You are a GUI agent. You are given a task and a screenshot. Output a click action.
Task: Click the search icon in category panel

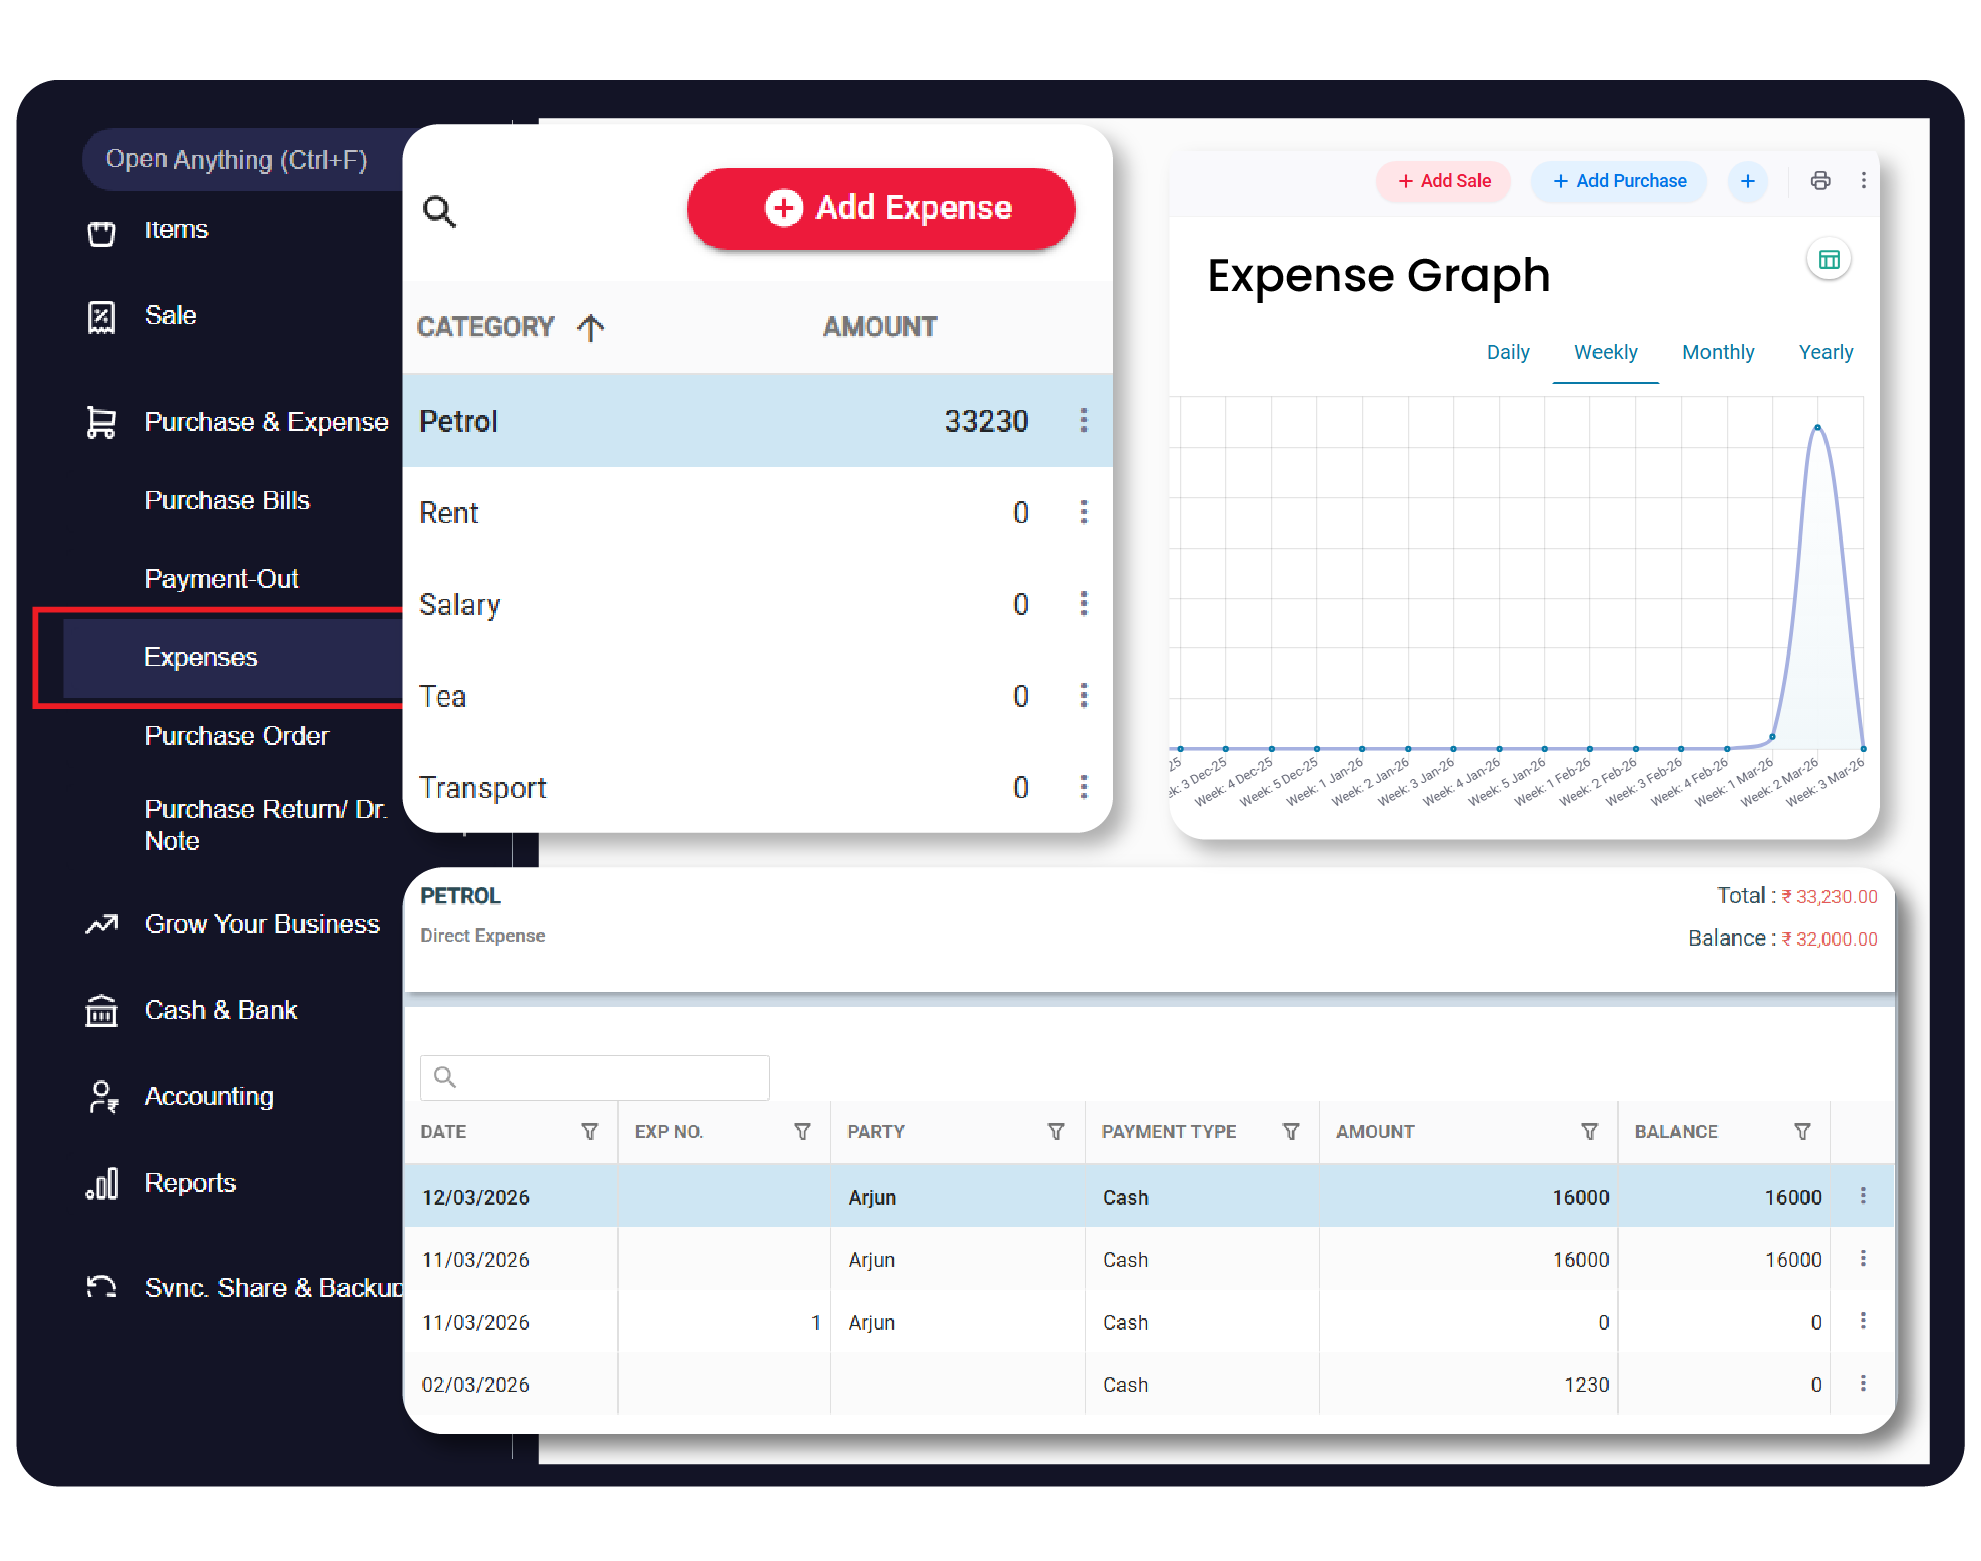click(439, 211)
